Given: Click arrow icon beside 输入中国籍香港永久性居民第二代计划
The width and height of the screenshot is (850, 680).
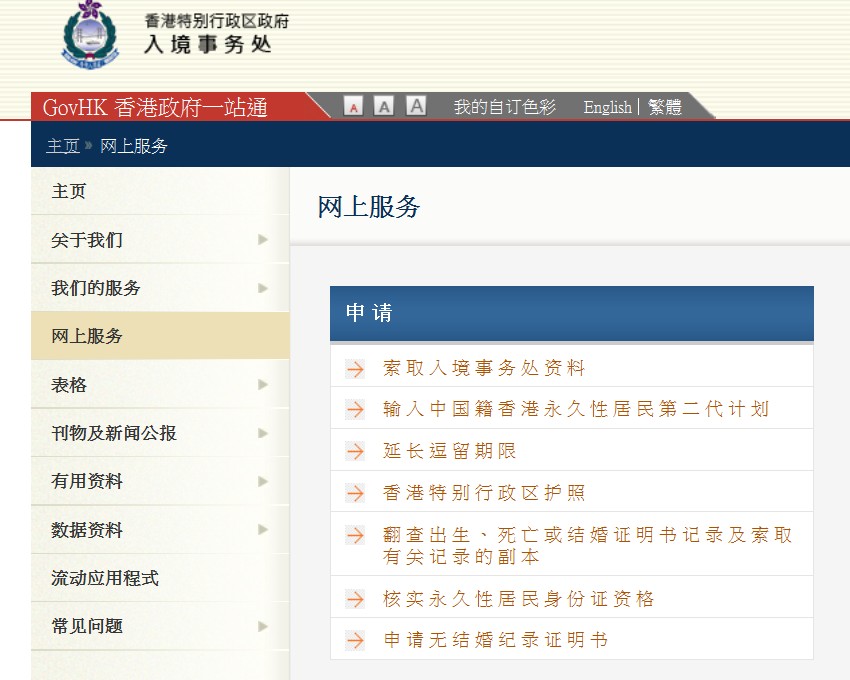Looking at the screenshot, I should click(x=356, y=409).
